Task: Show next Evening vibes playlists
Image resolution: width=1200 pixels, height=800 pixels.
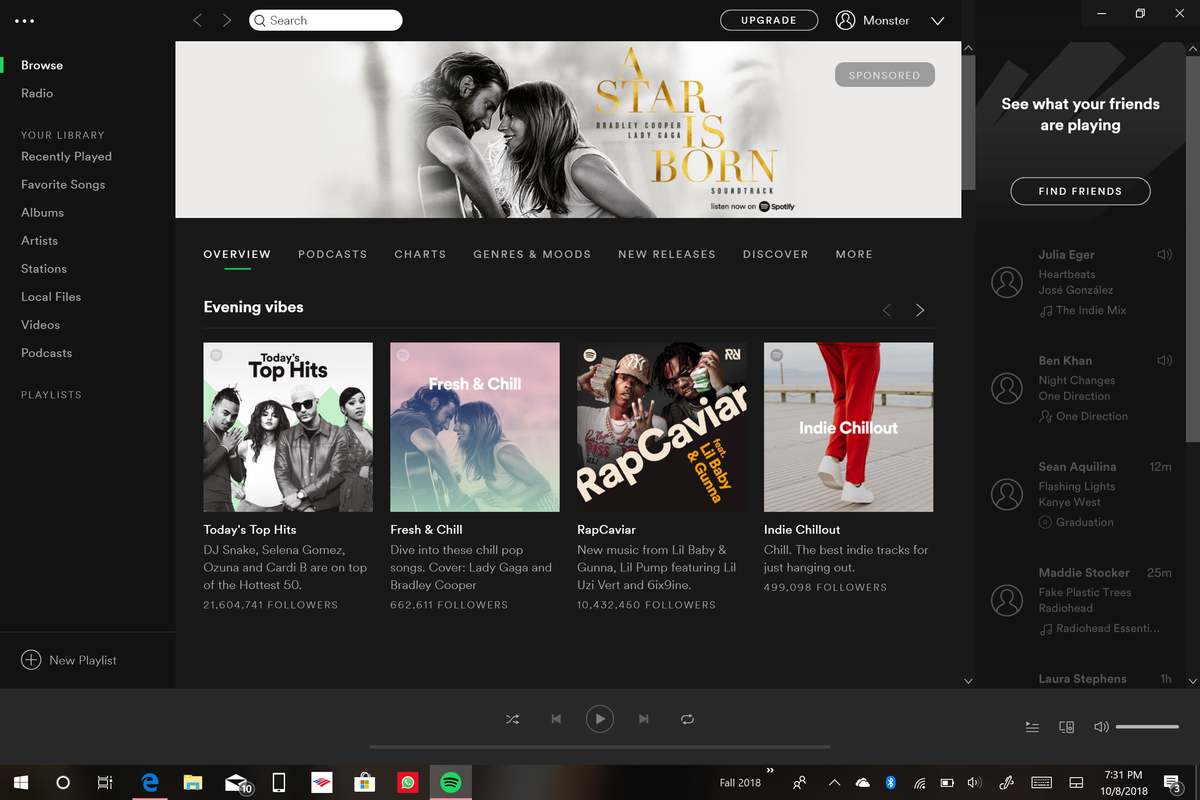Action: click(x=920, y=310)
